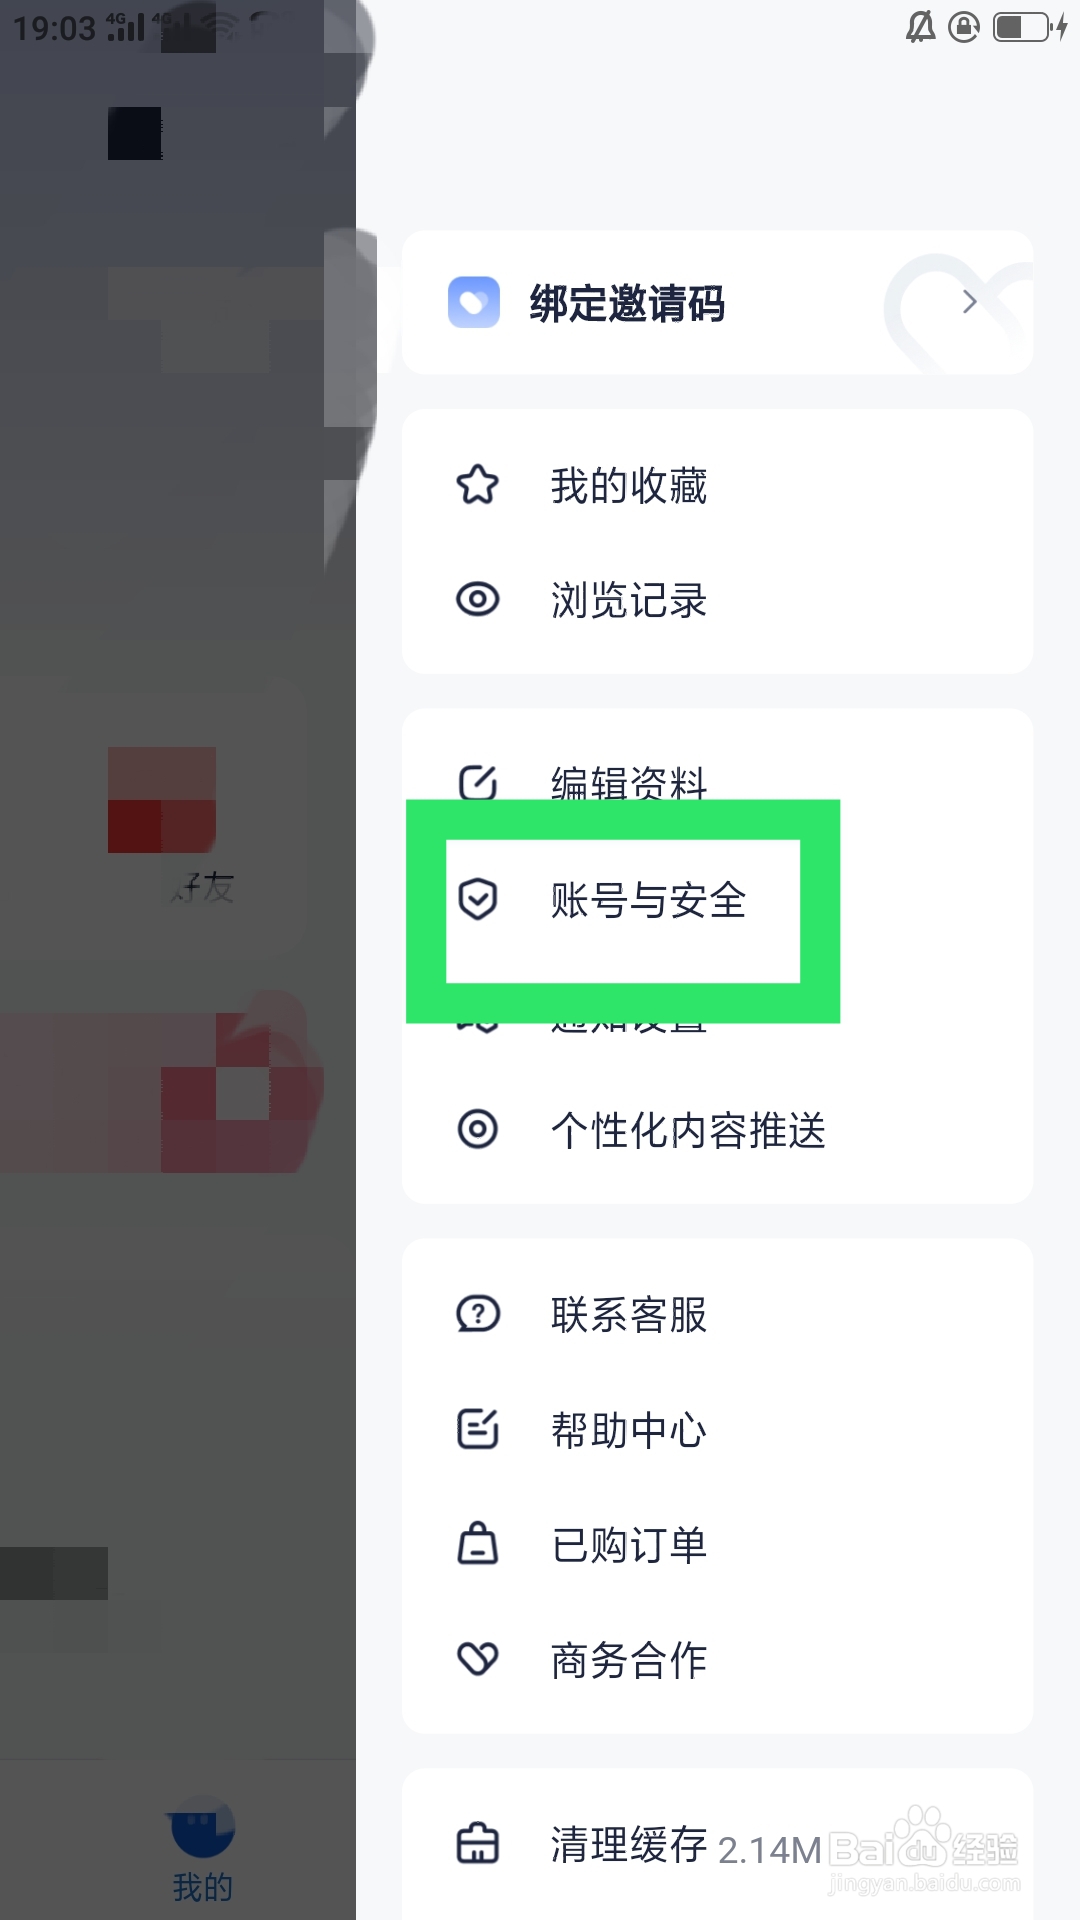Tap the blue invitation code icon
The height and width of the screenshot is (1920, 1080).
click(474, 302)
